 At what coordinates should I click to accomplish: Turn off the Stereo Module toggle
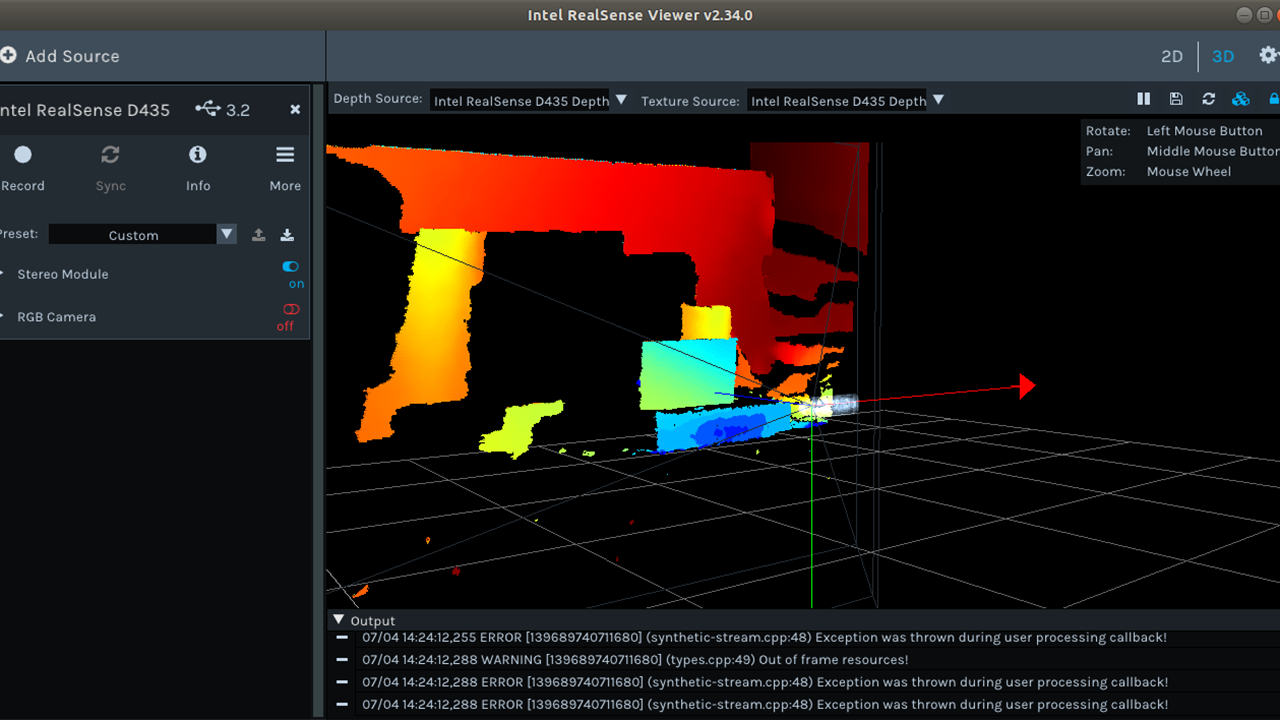(x=291, y=267)
